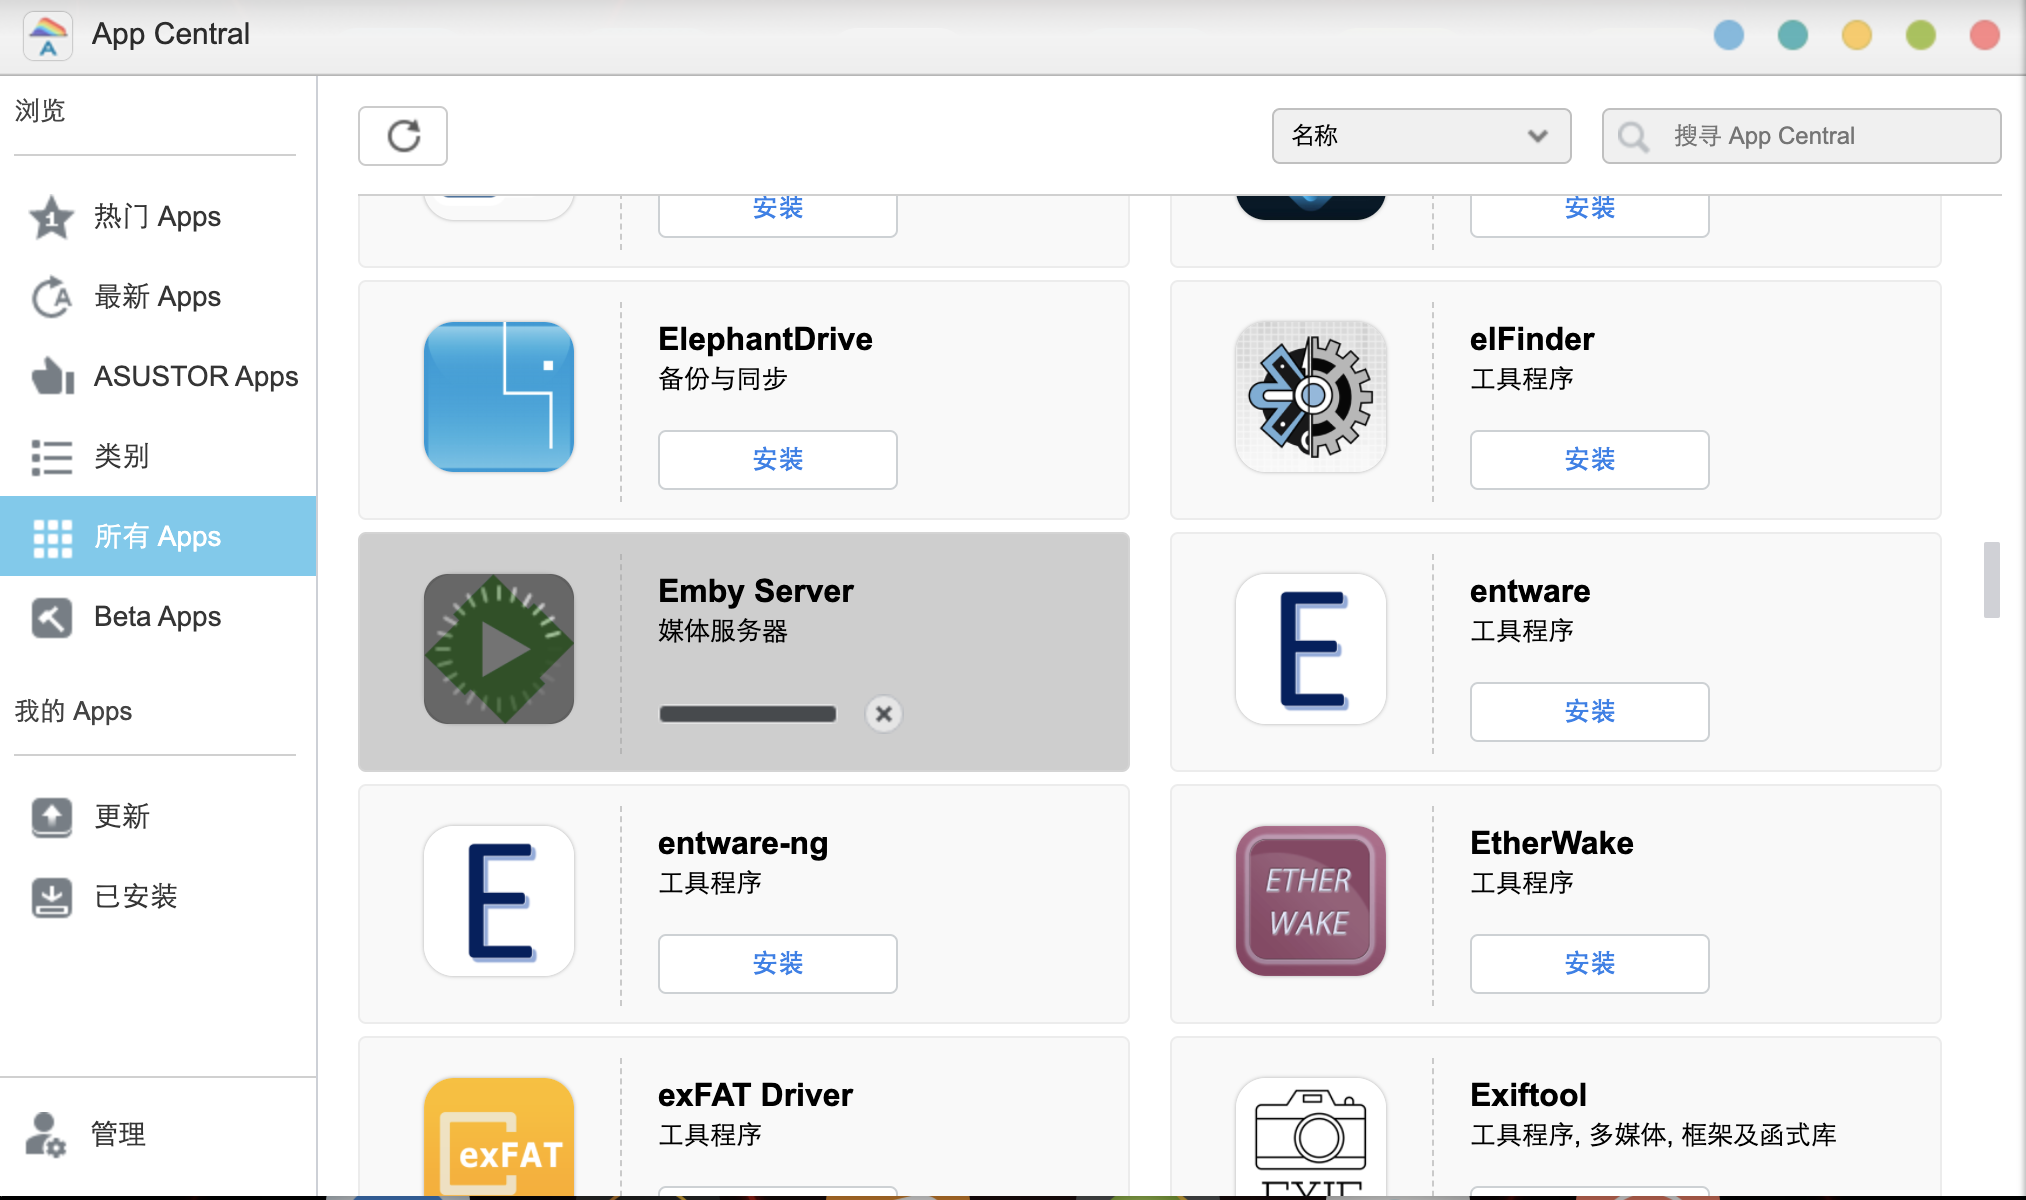This screenshot has width=2026, height=1200.
Task: Click the 最新 Apps refresh-A icon
Action: [51, 297]
